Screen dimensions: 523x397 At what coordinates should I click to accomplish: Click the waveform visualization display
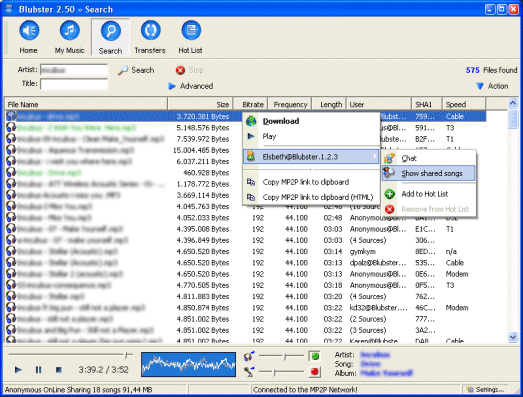pos(188,364)
